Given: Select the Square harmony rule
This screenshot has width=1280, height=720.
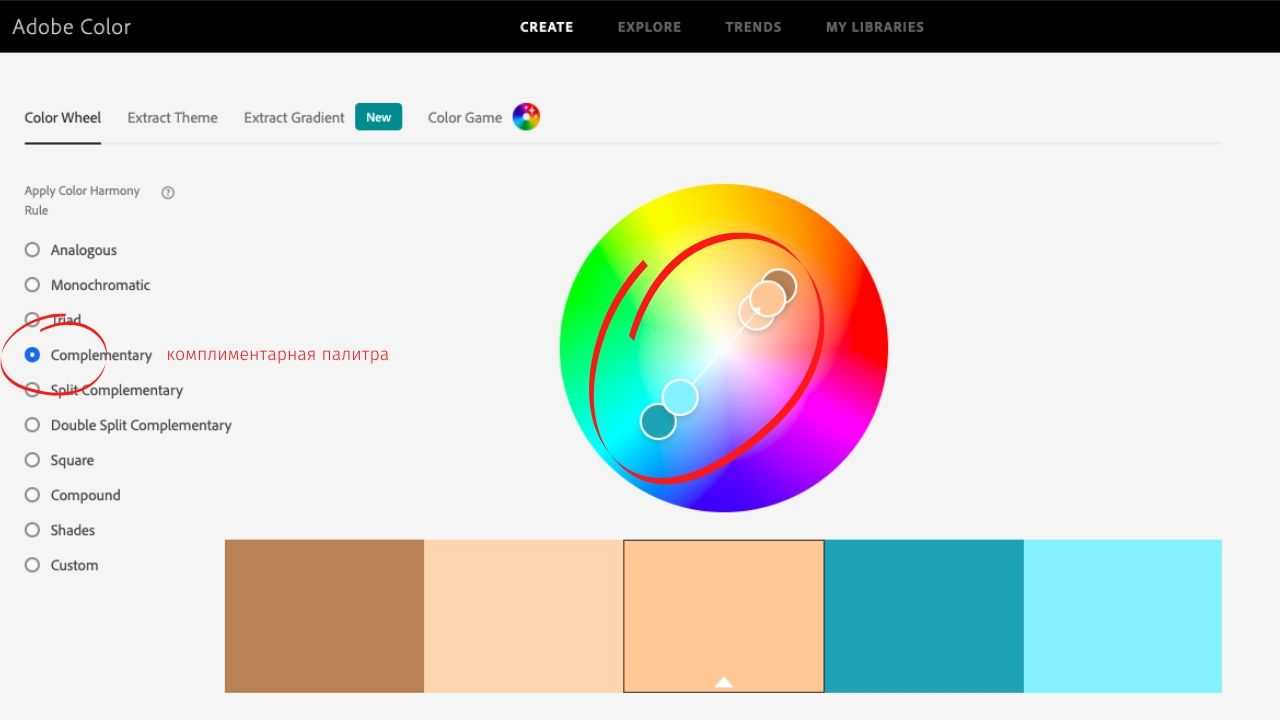Looking at the screenshot, I should coord(32,460).
